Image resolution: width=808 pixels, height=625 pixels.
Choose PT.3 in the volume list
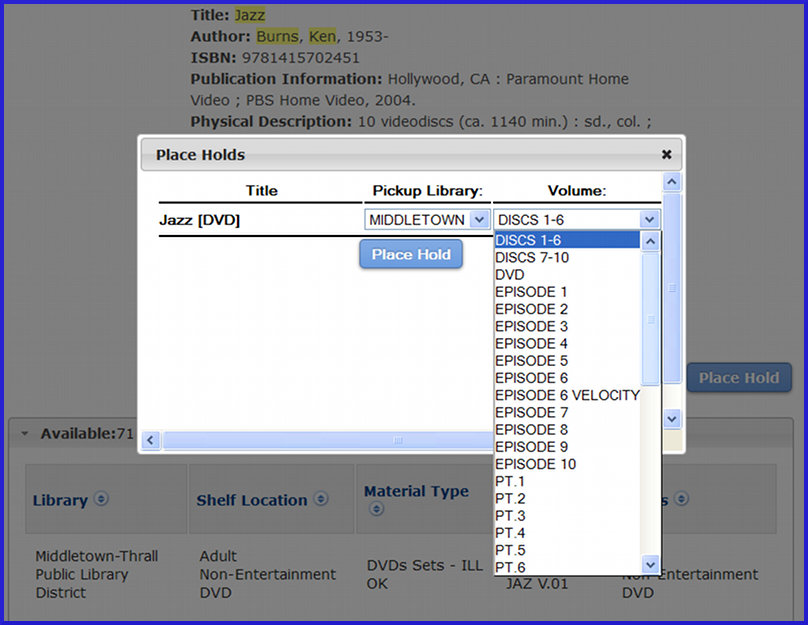(x=567, y=516)
